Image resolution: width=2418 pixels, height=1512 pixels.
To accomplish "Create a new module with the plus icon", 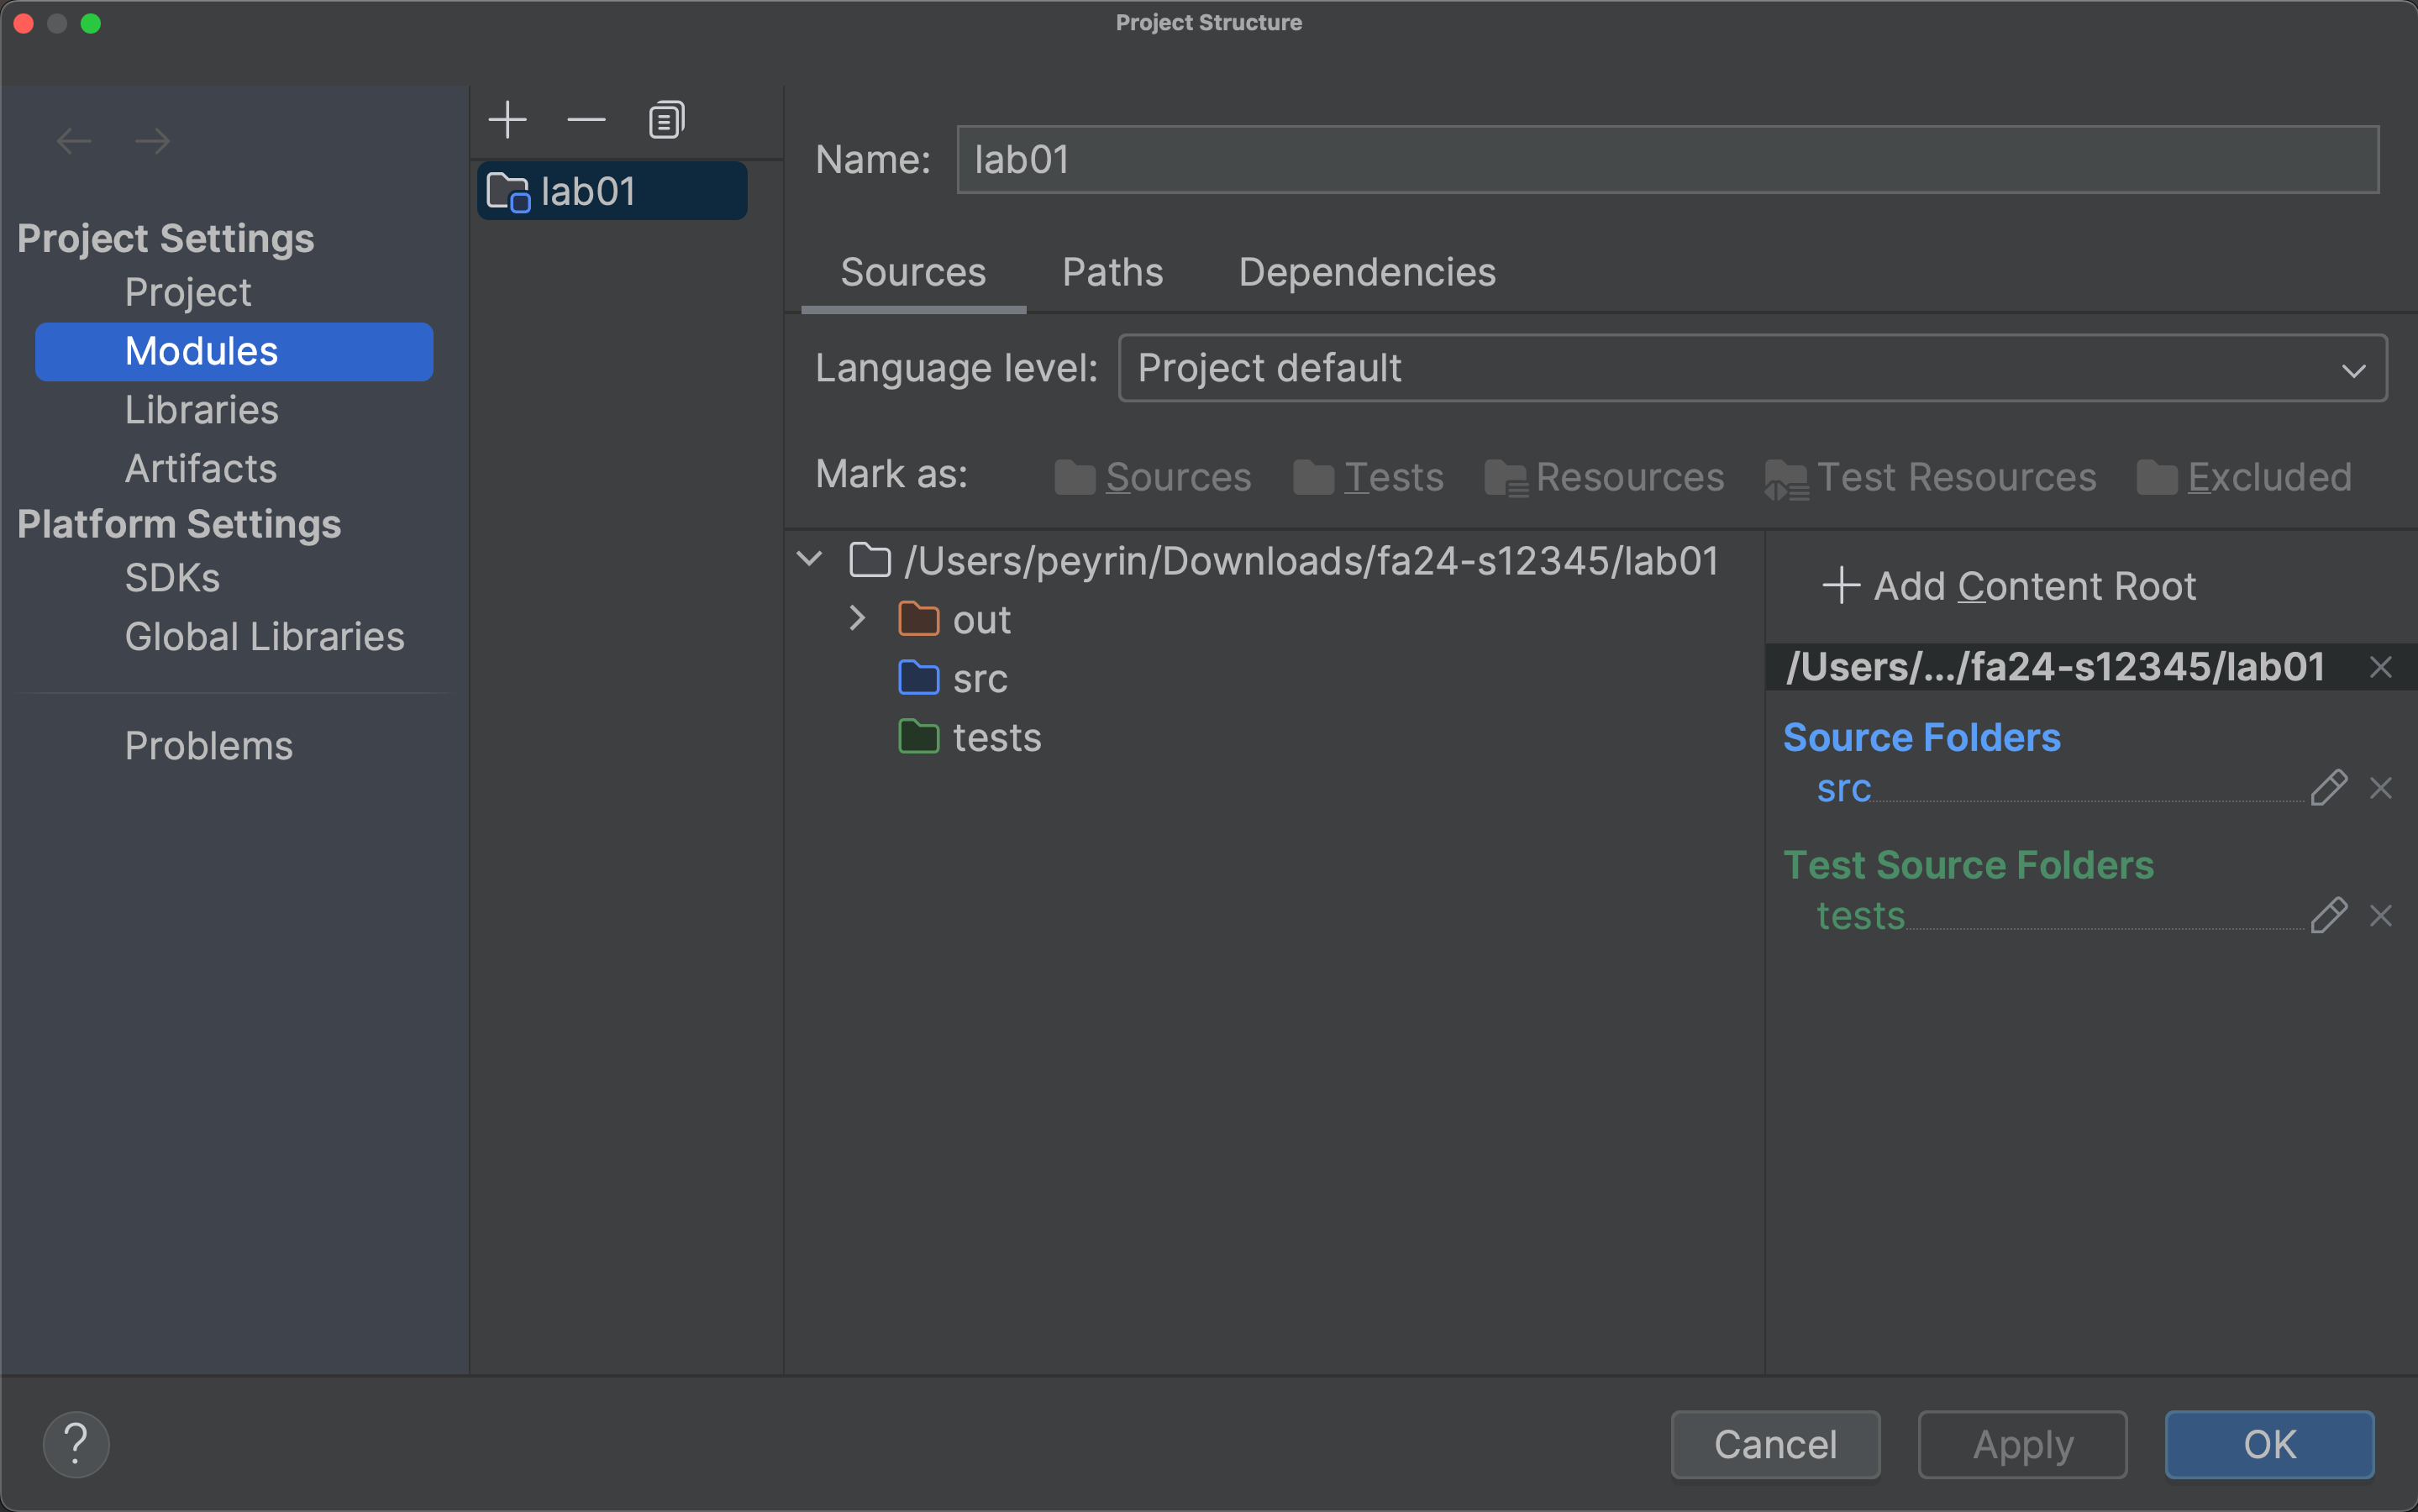I will pos(508,119).
